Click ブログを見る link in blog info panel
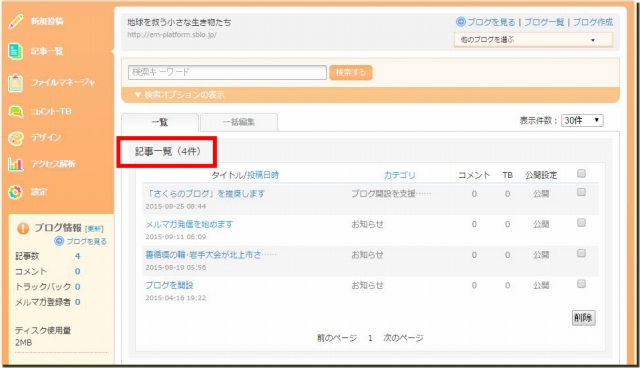Viewport: 640px width, 368px height. (86, 241)
